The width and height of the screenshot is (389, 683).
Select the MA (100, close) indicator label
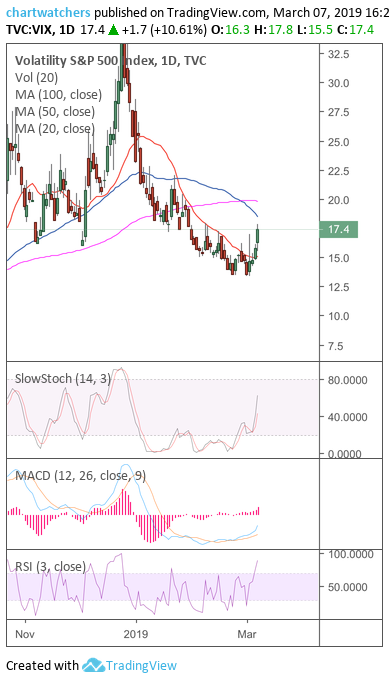pyautogui.click(x=58, y=95)
